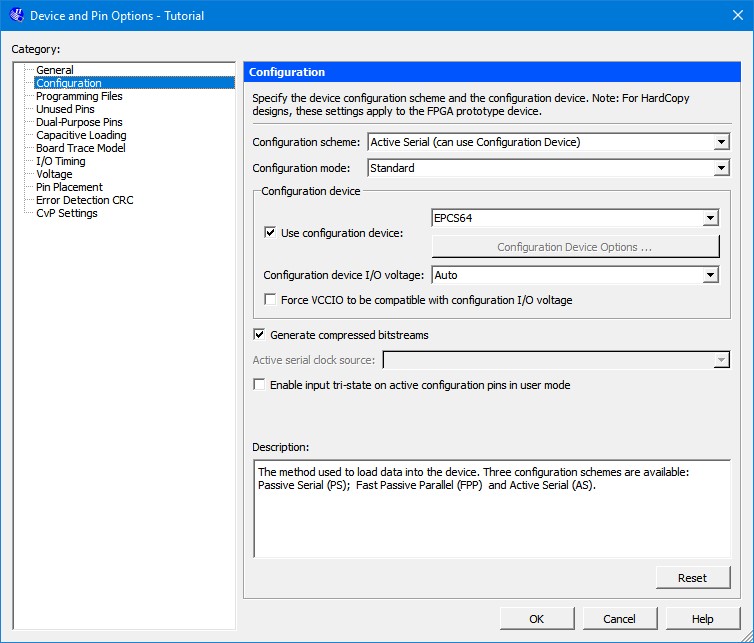Uncheck Use configuration device checkbox
The width and height of the screenshot is (754, 643).
(270, 233)
